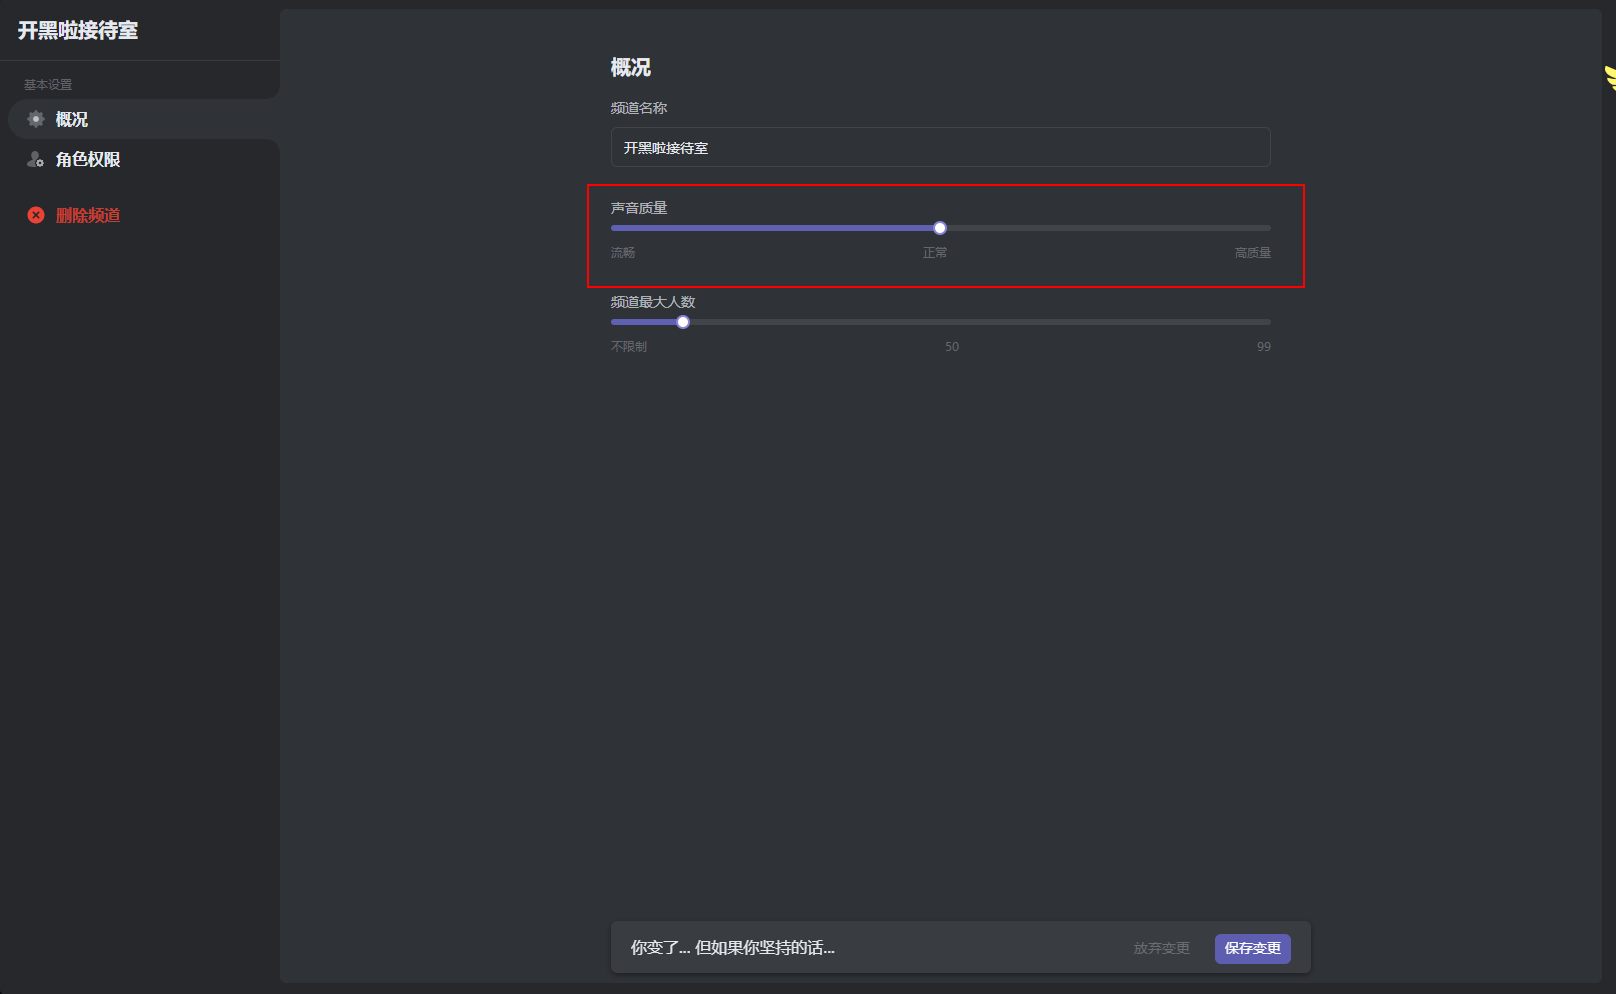Set sound quality to 高质量 label
Viewport: 1616px width, 994px height.
tap(1252, 253)
